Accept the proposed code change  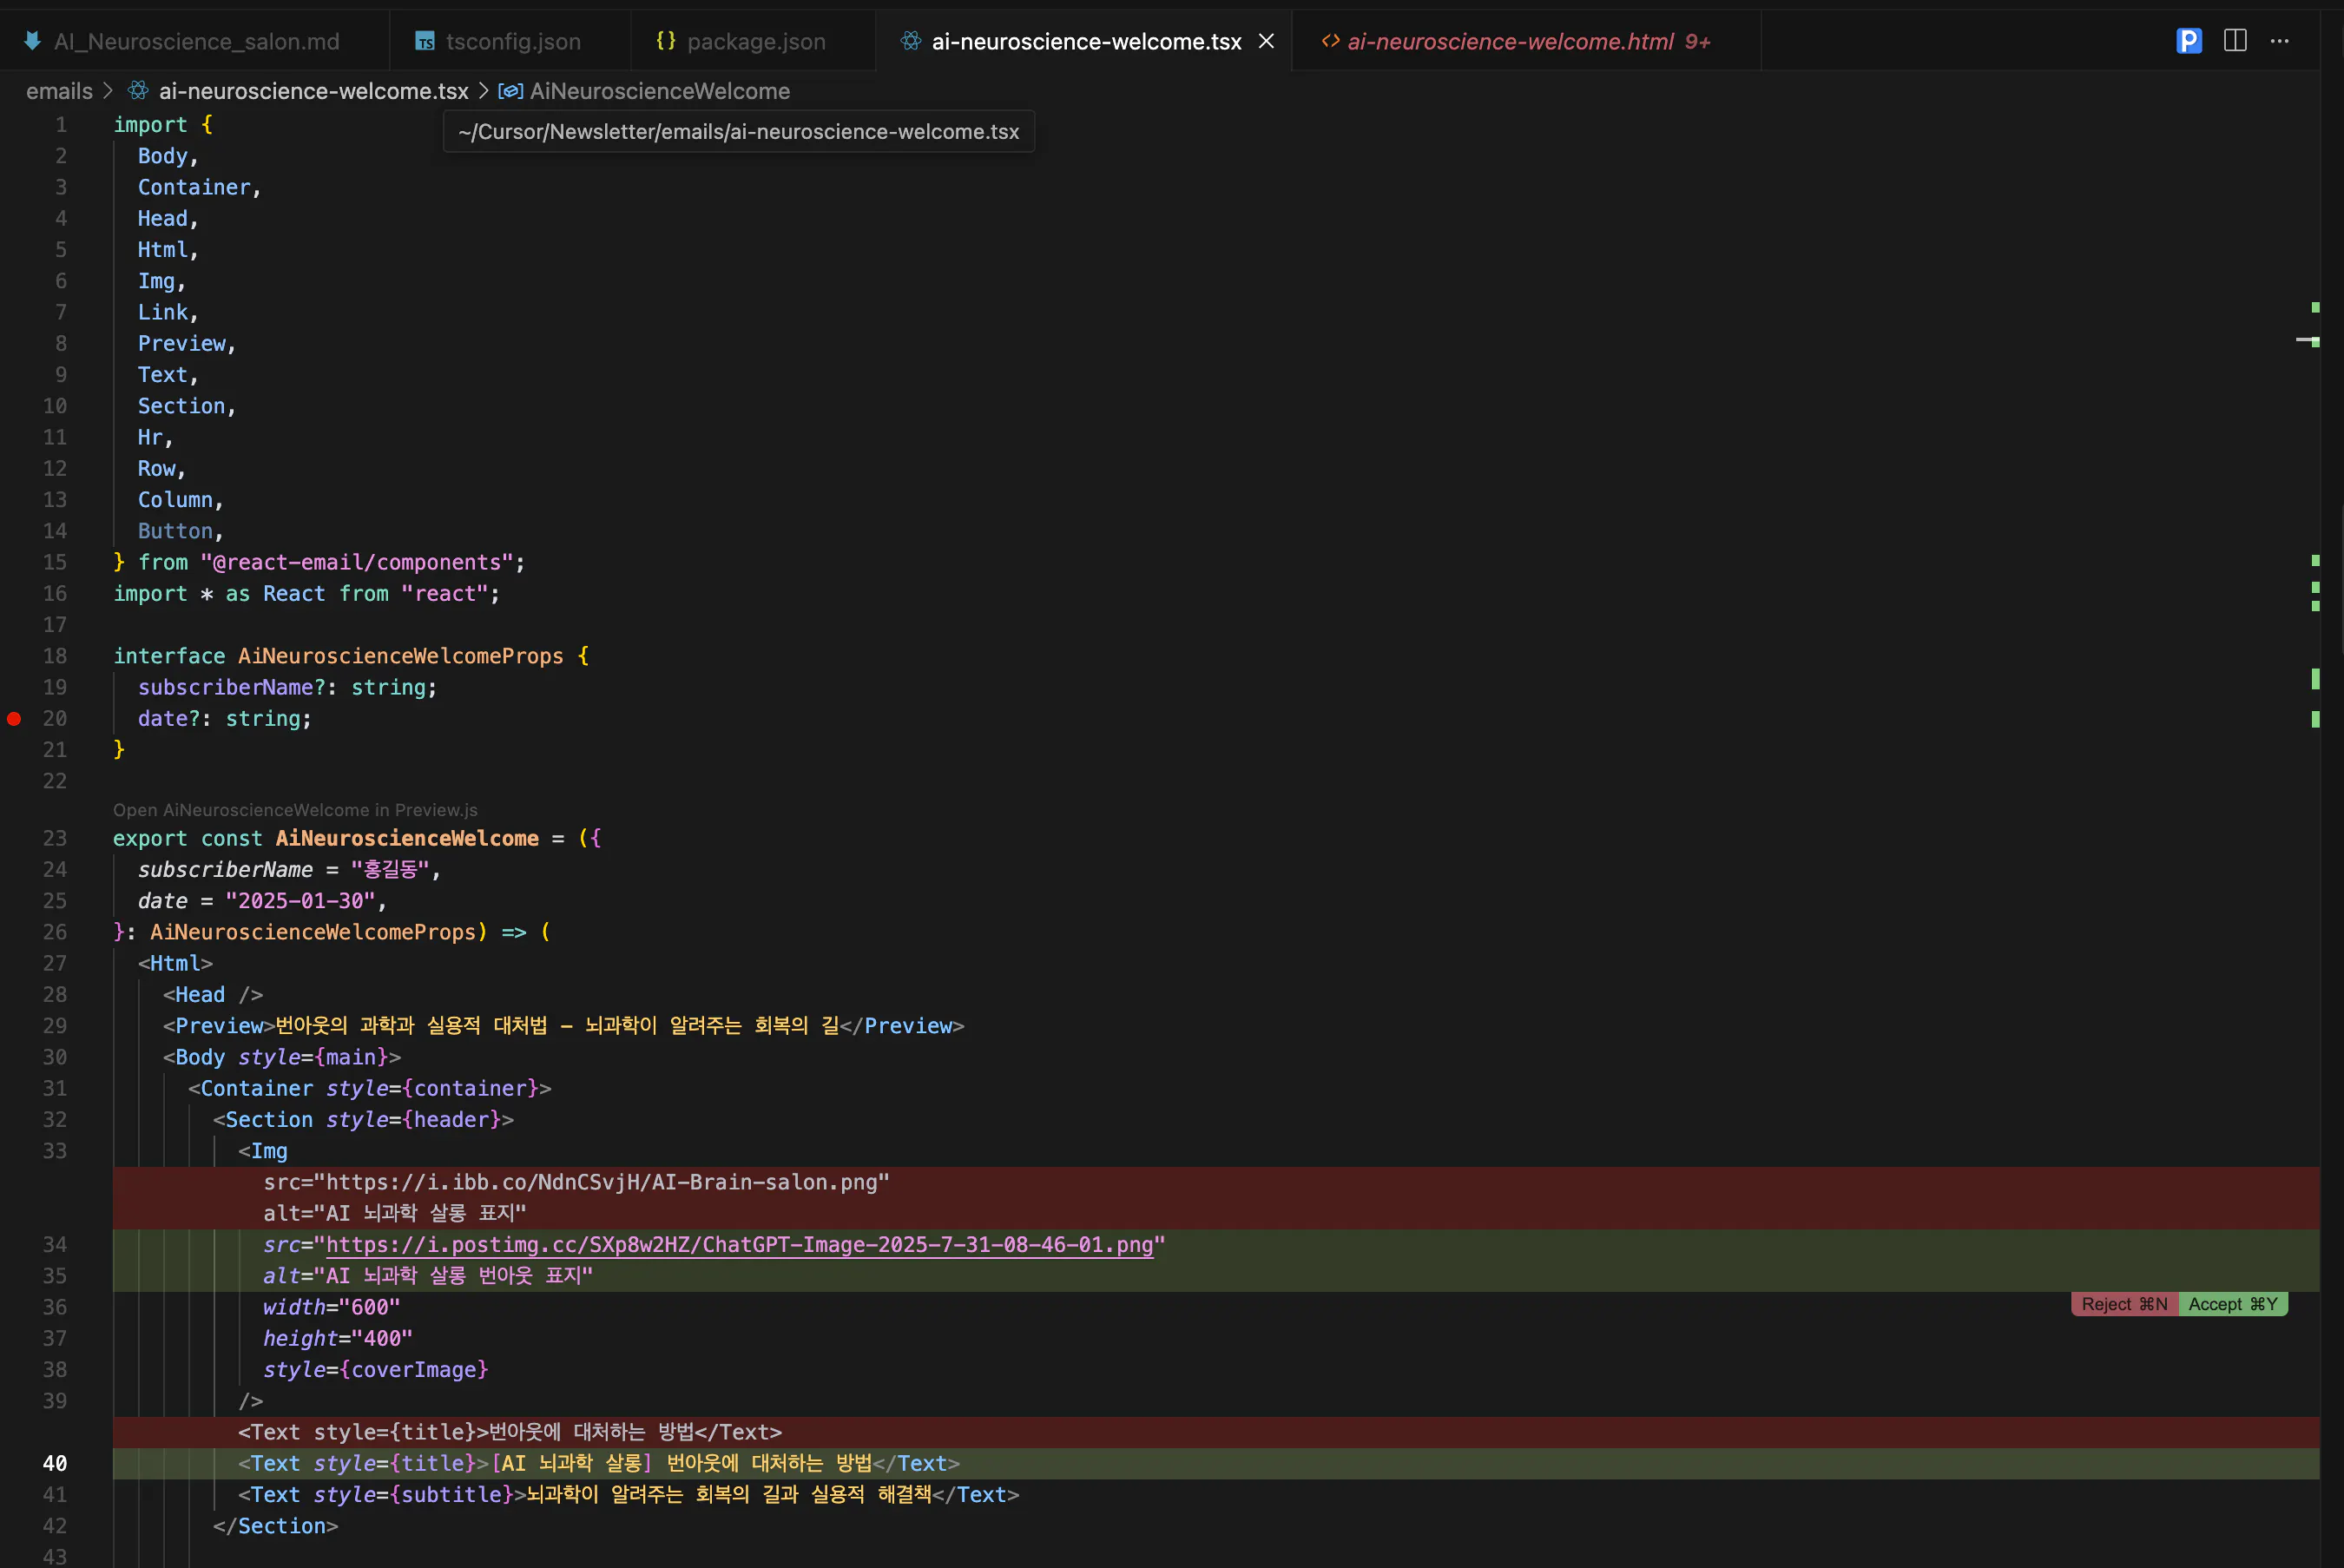coord(2232,1304)
